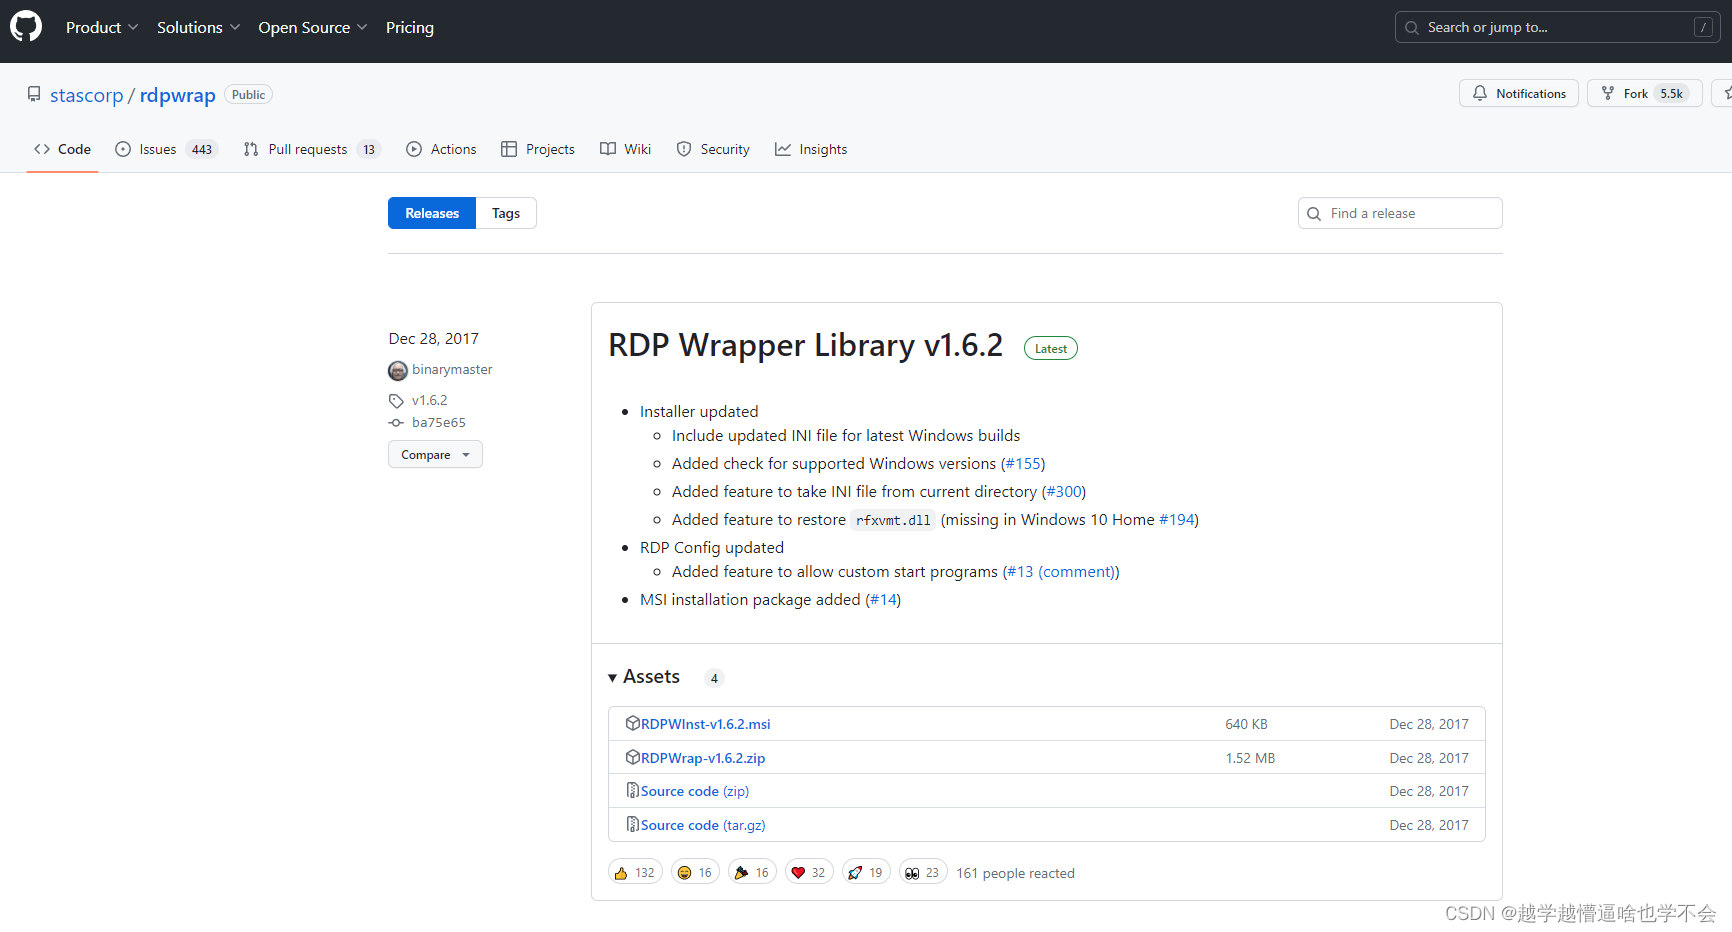Click the Dec 28, 2017 release date
Viewport: 1732px width, 932px height.
[x=434, y=339]
